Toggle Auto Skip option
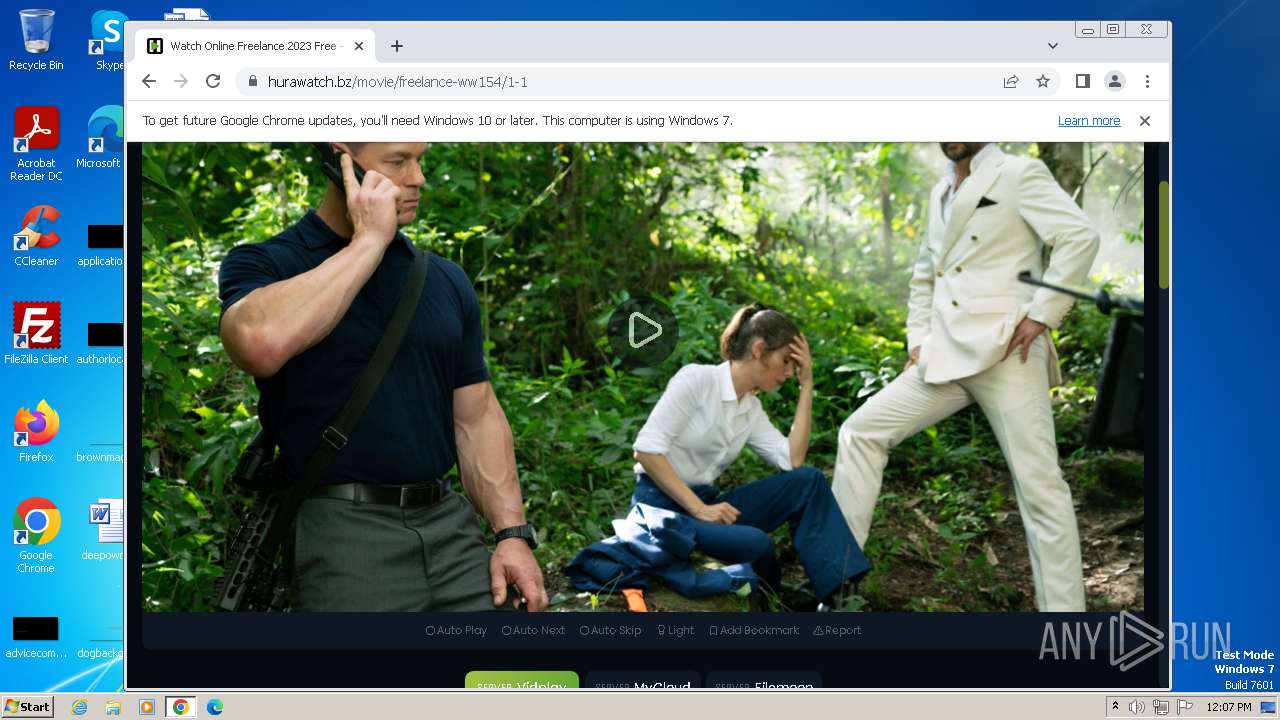 pyautogui.click(x=610, y=630)
